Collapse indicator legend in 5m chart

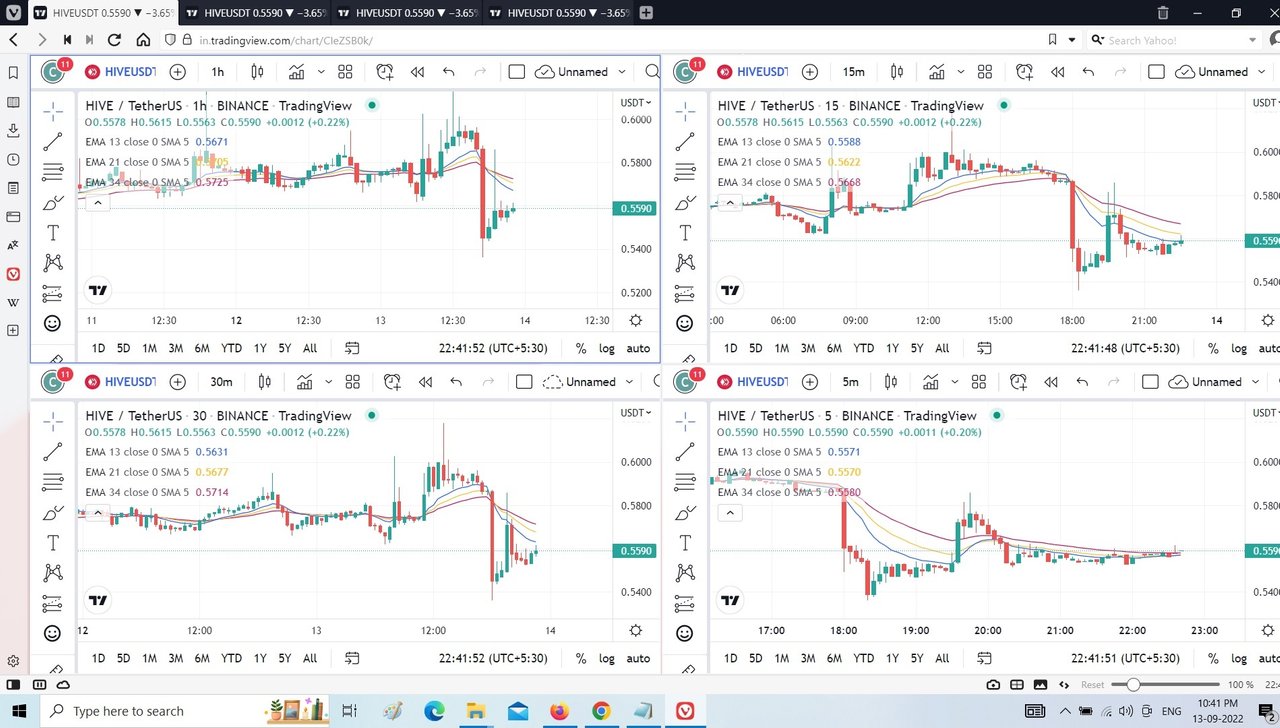pyautogui.click(x=728, y=513)
